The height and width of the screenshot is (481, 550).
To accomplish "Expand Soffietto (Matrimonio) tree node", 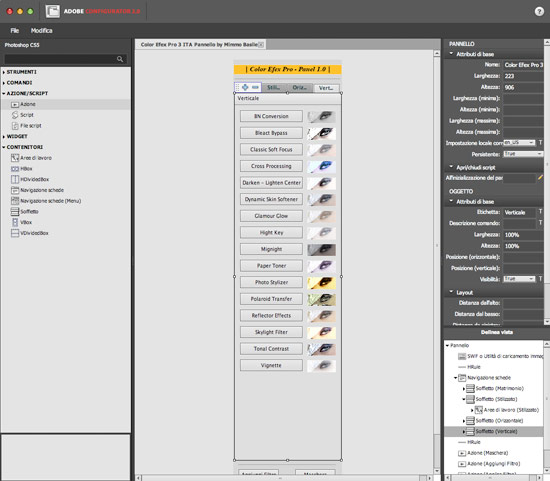I will tap(464, 389).
